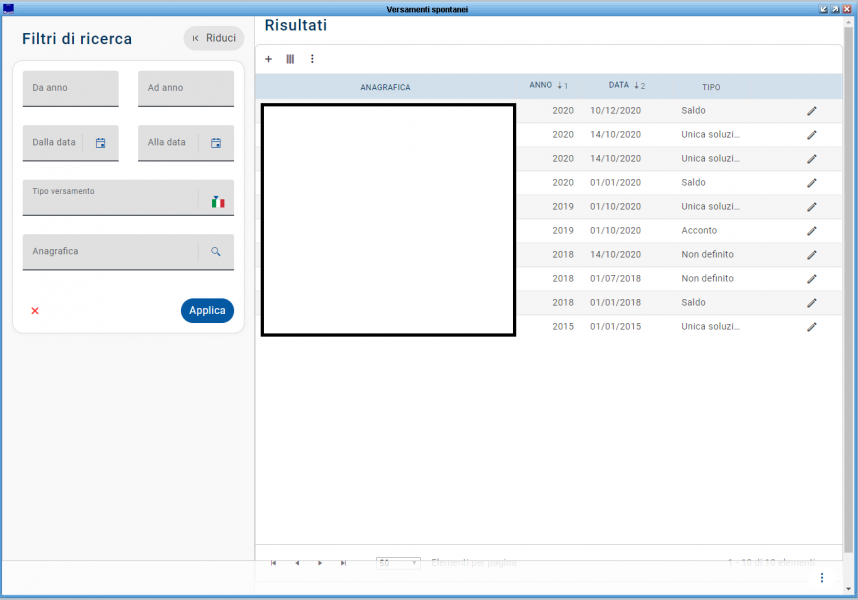Edit the Acconto row
Screen dimensions: 858x600
click(811, 231)
